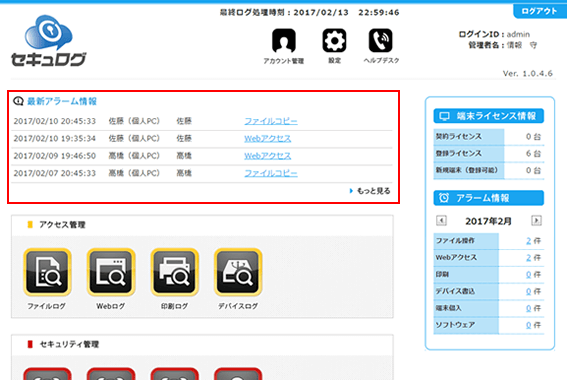The image size is (567, 380).
Task: Click the Ver. 1.0.4.6 version text
Action: (x=528, y=73)
